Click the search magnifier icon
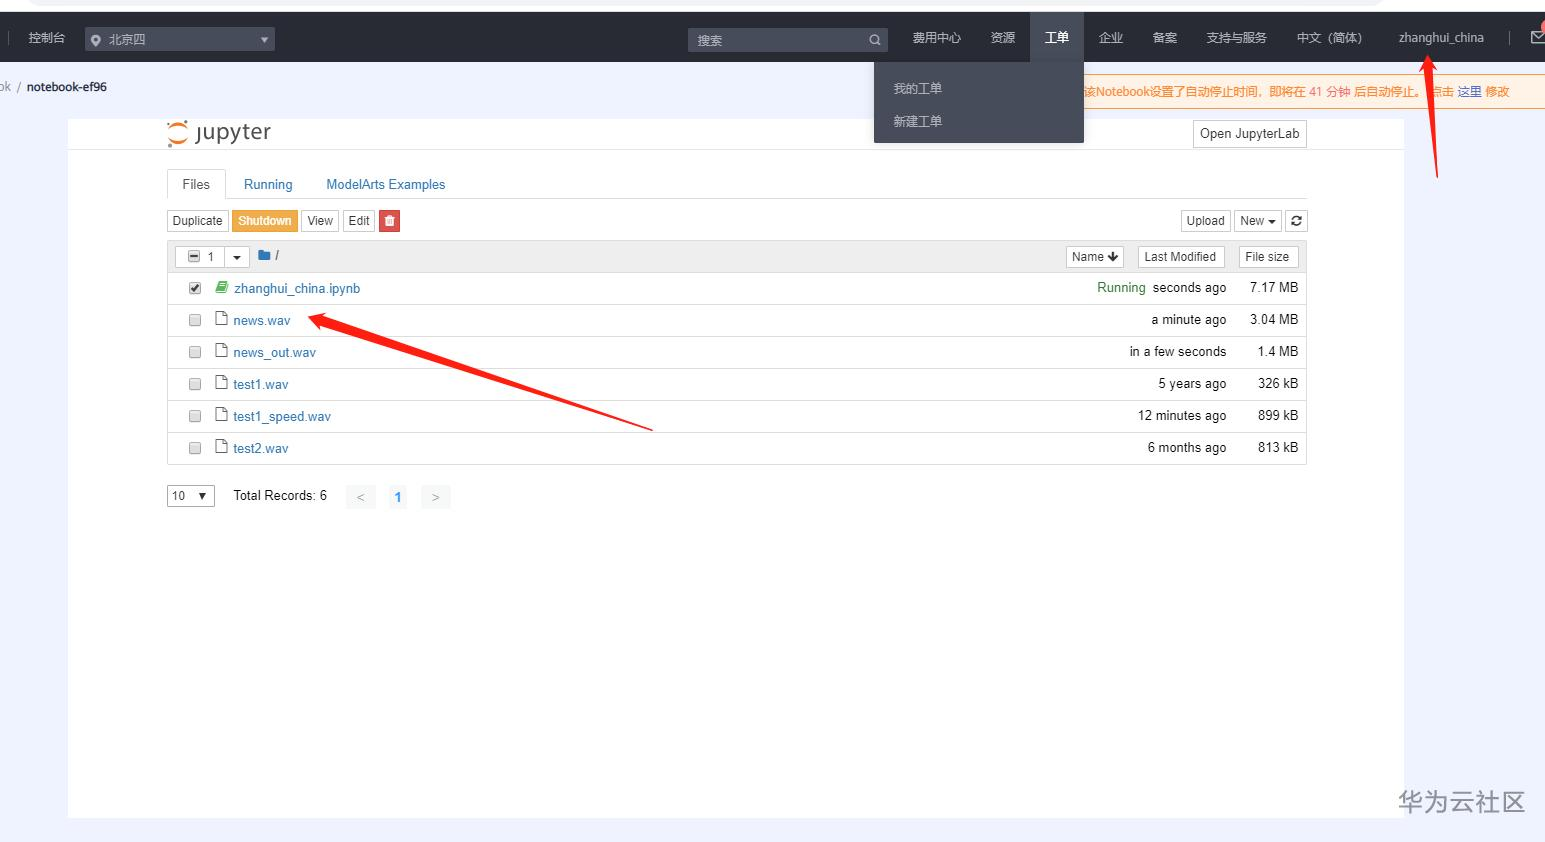The width and height of the screenshot is (1545, 842). coord(875,40)
